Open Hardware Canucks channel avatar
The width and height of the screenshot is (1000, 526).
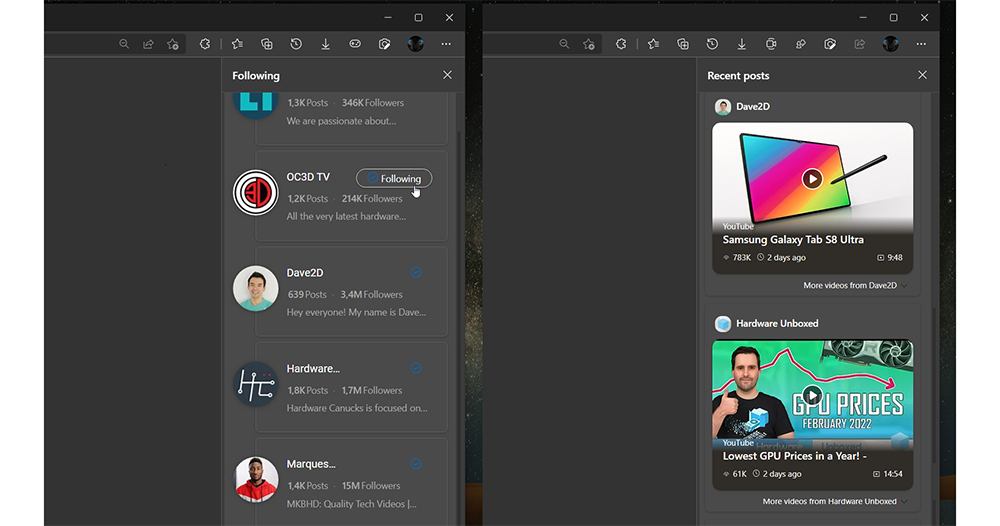pyautogui.click(x=256, y=384)
